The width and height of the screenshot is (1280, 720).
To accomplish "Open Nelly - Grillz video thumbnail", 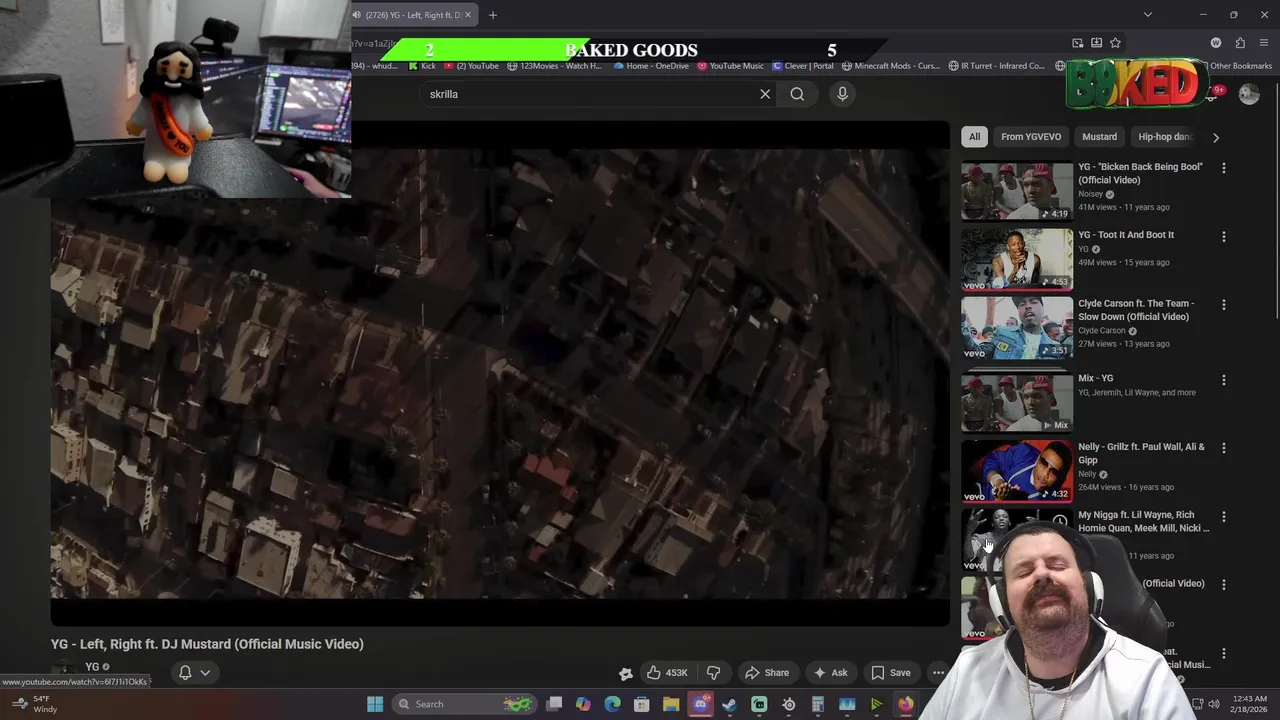I will click(1017, 470).
